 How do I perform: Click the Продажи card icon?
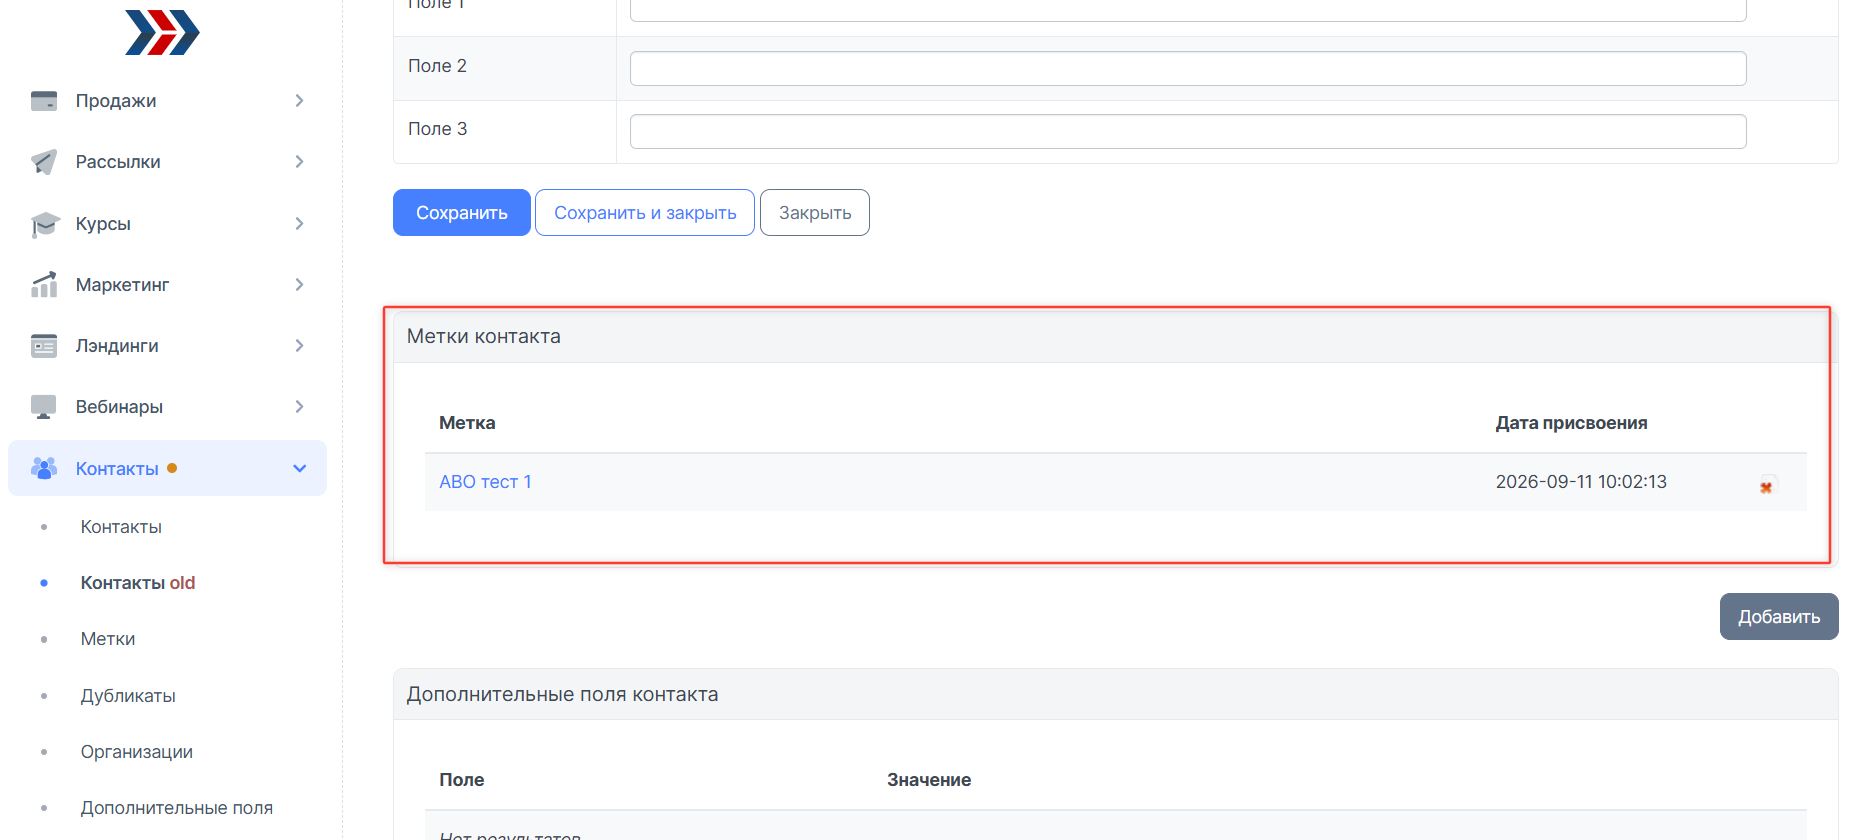click(x=44, y=101)
